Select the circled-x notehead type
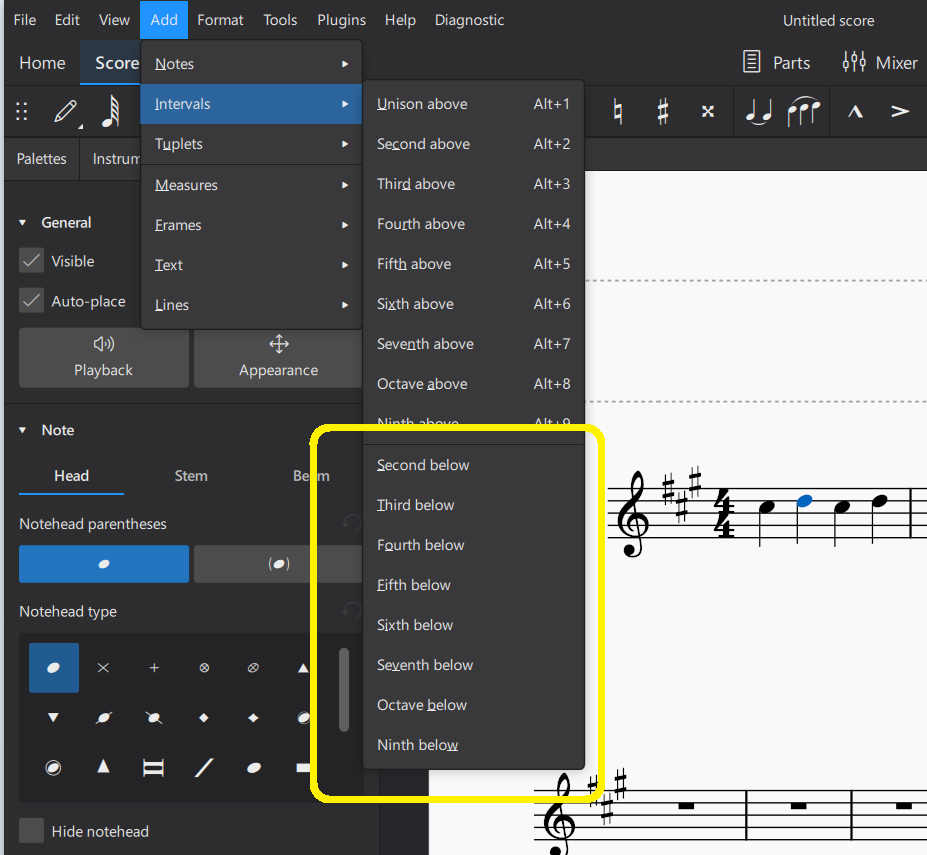 pyautogui.click(x=205, y=668)
